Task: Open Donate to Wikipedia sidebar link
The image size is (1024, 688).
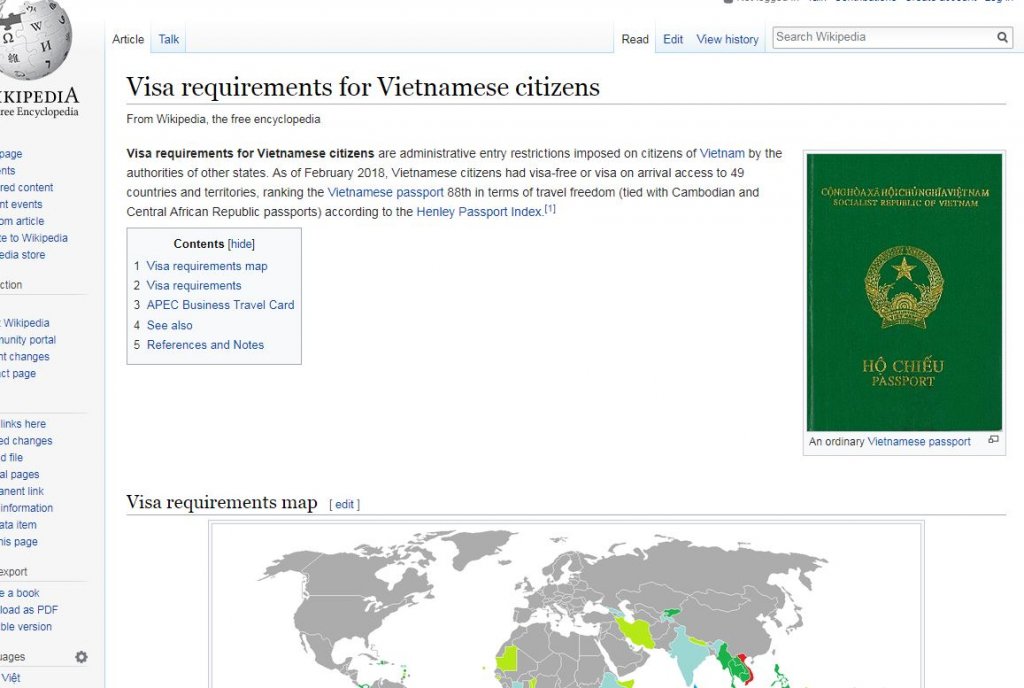Action: click(34, 238)
